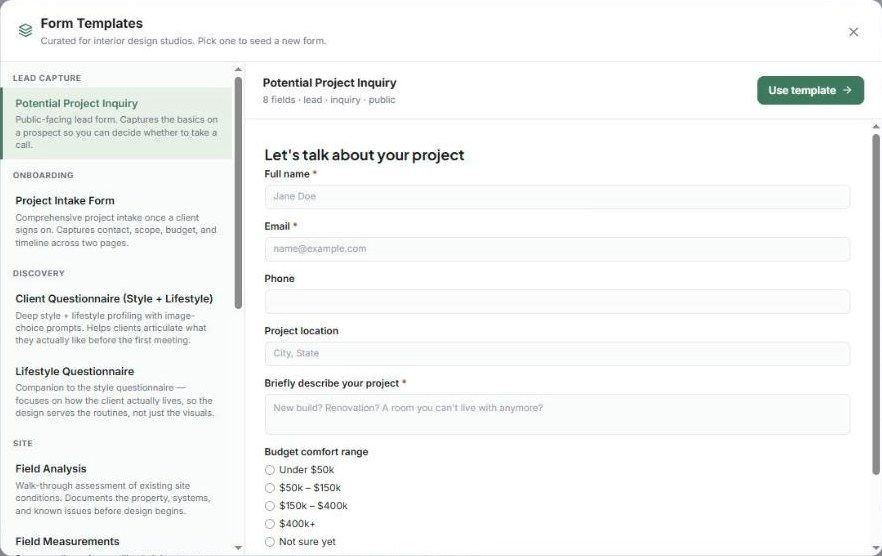Click the project description text area
Image resolution: width=882 pixels, height=556 pixels.
click(x=557, y=415)
